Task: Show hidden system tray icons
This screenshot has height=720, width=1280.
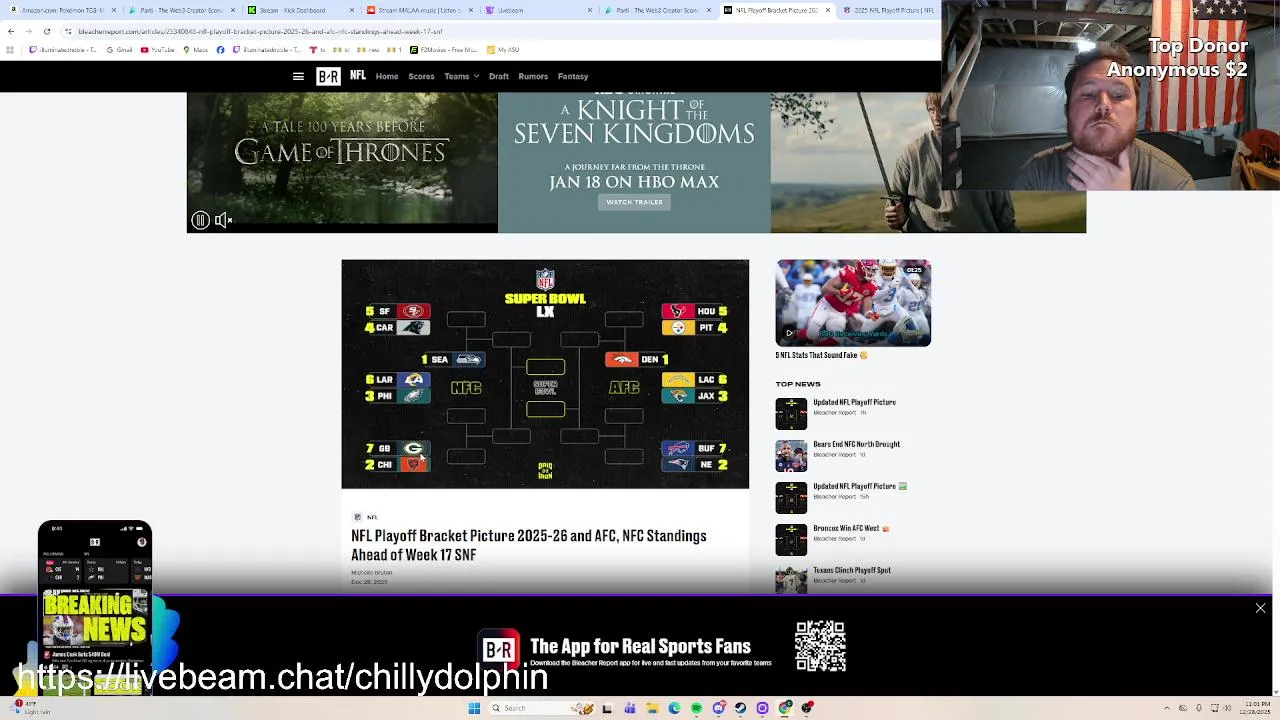Action: coord(1167,708)
